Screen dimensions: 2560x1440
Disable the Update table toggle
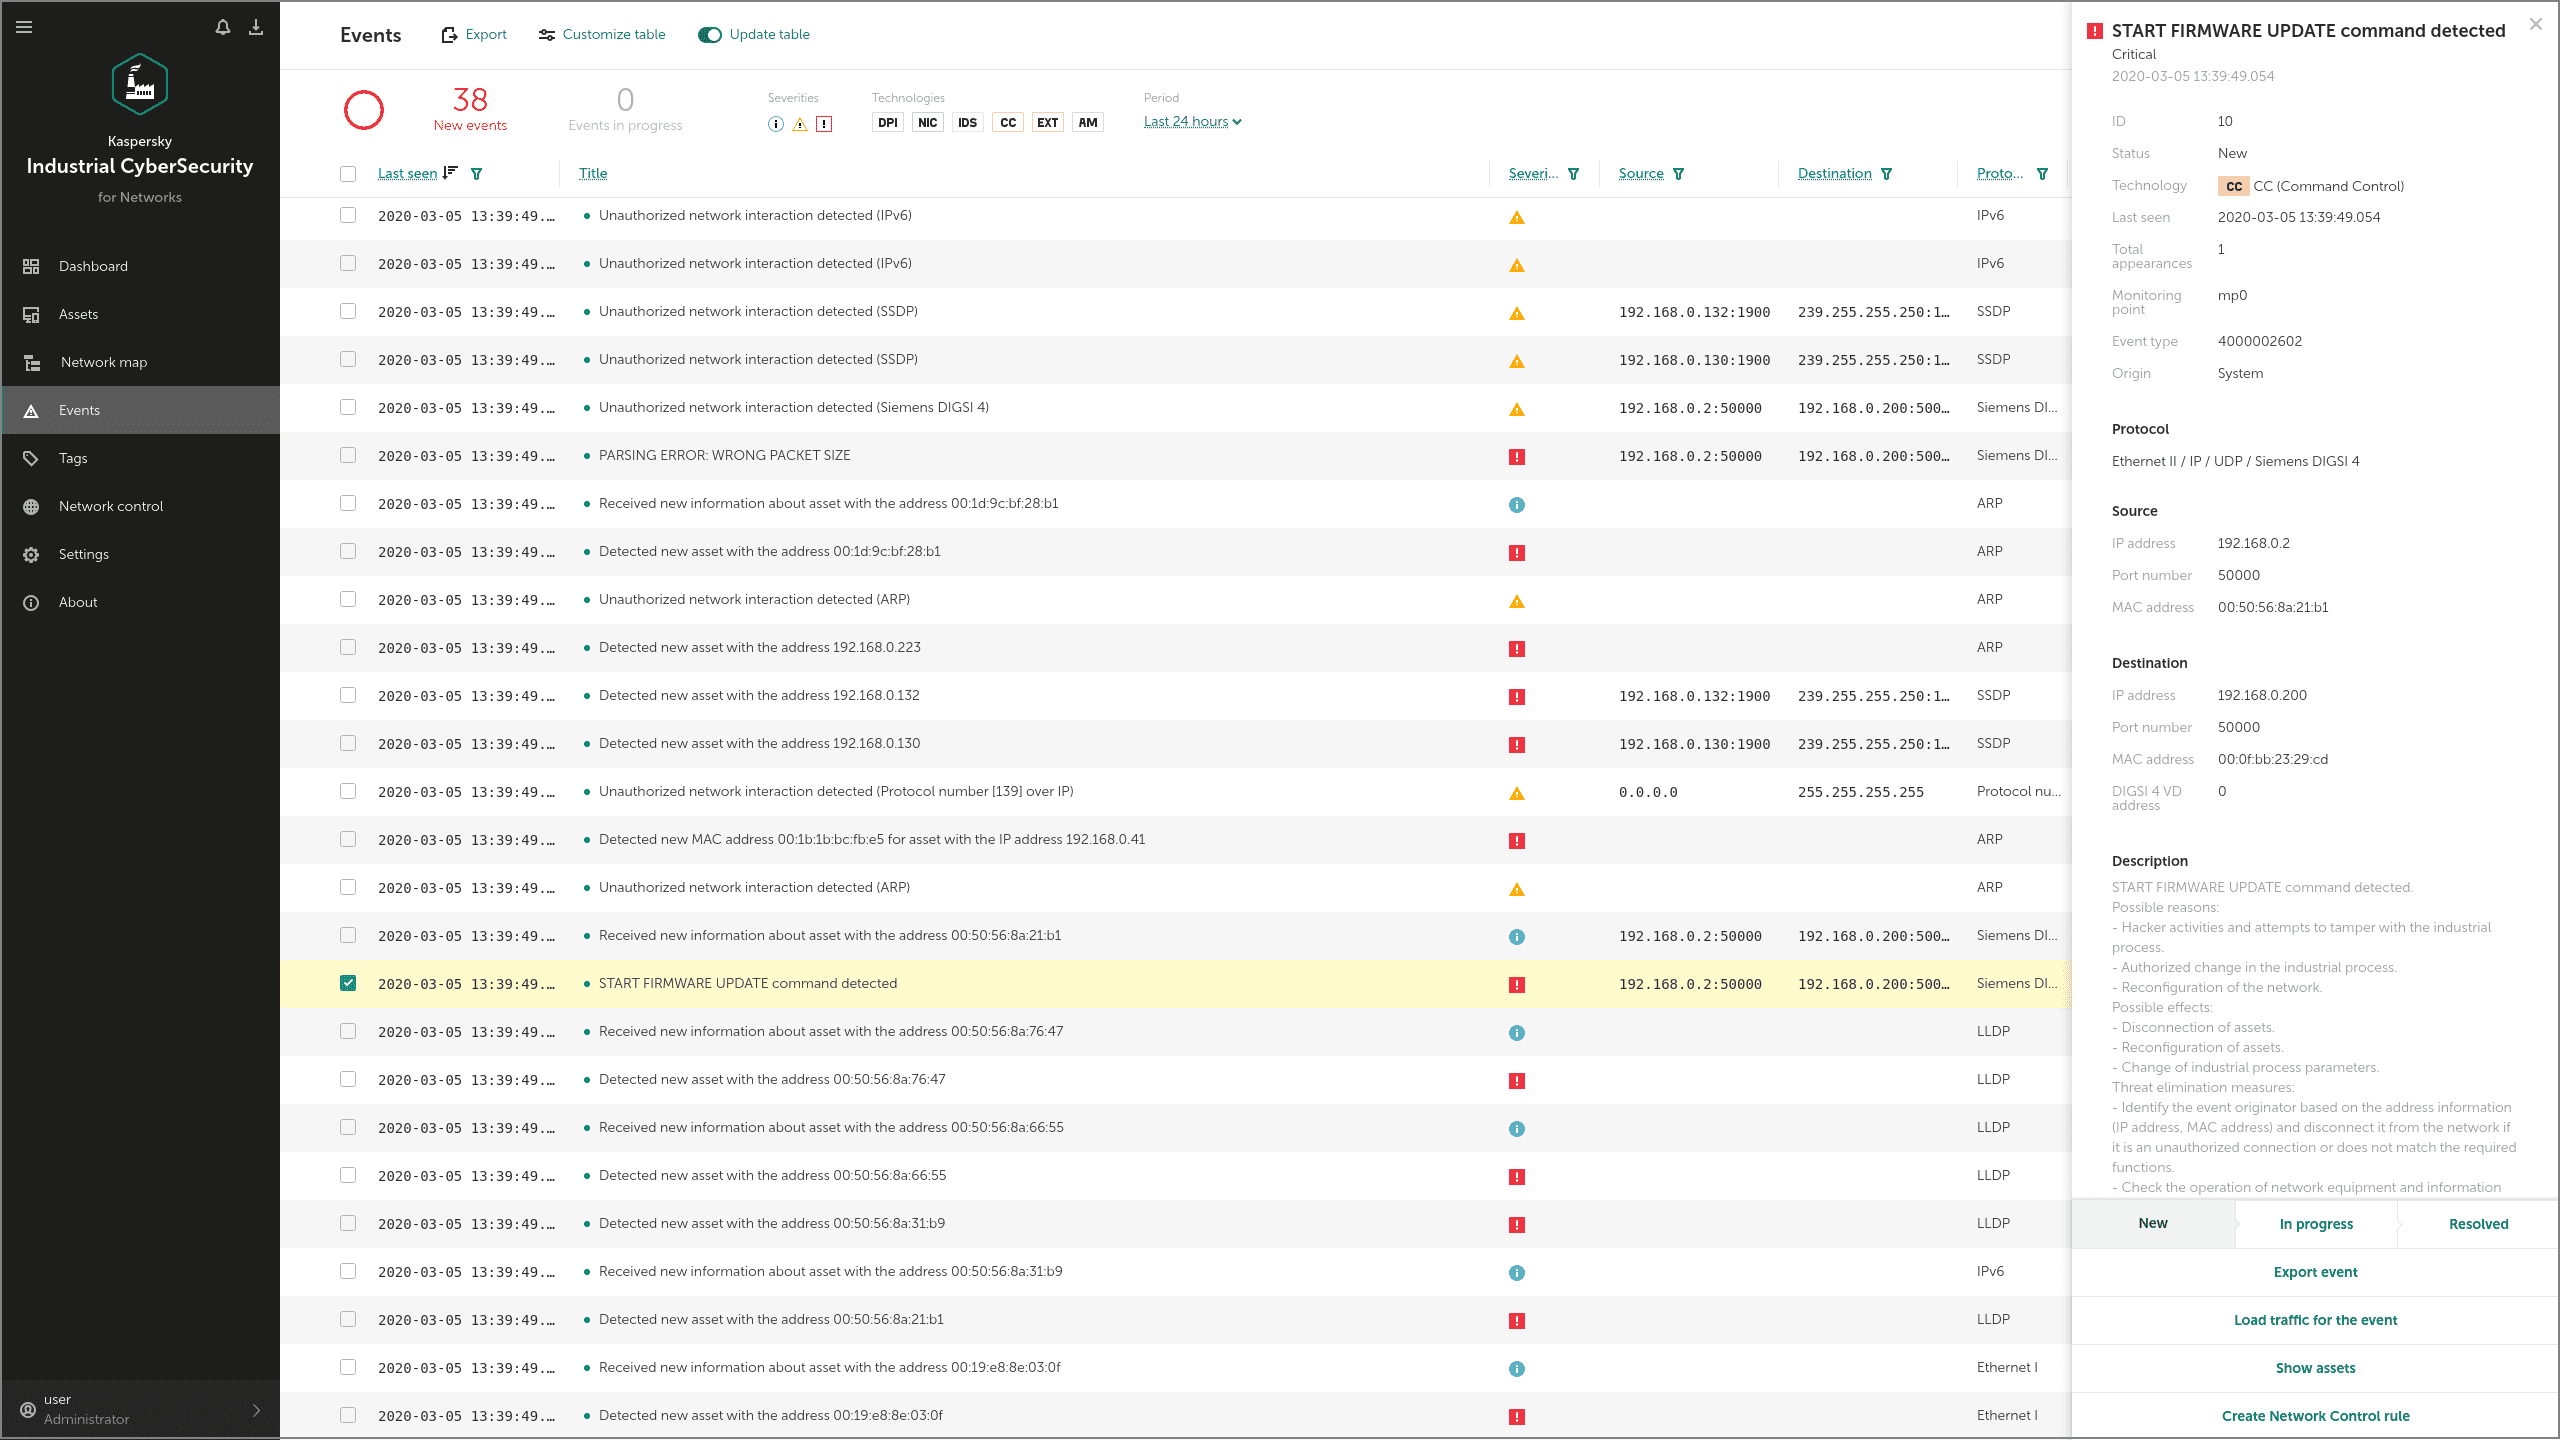710,35
